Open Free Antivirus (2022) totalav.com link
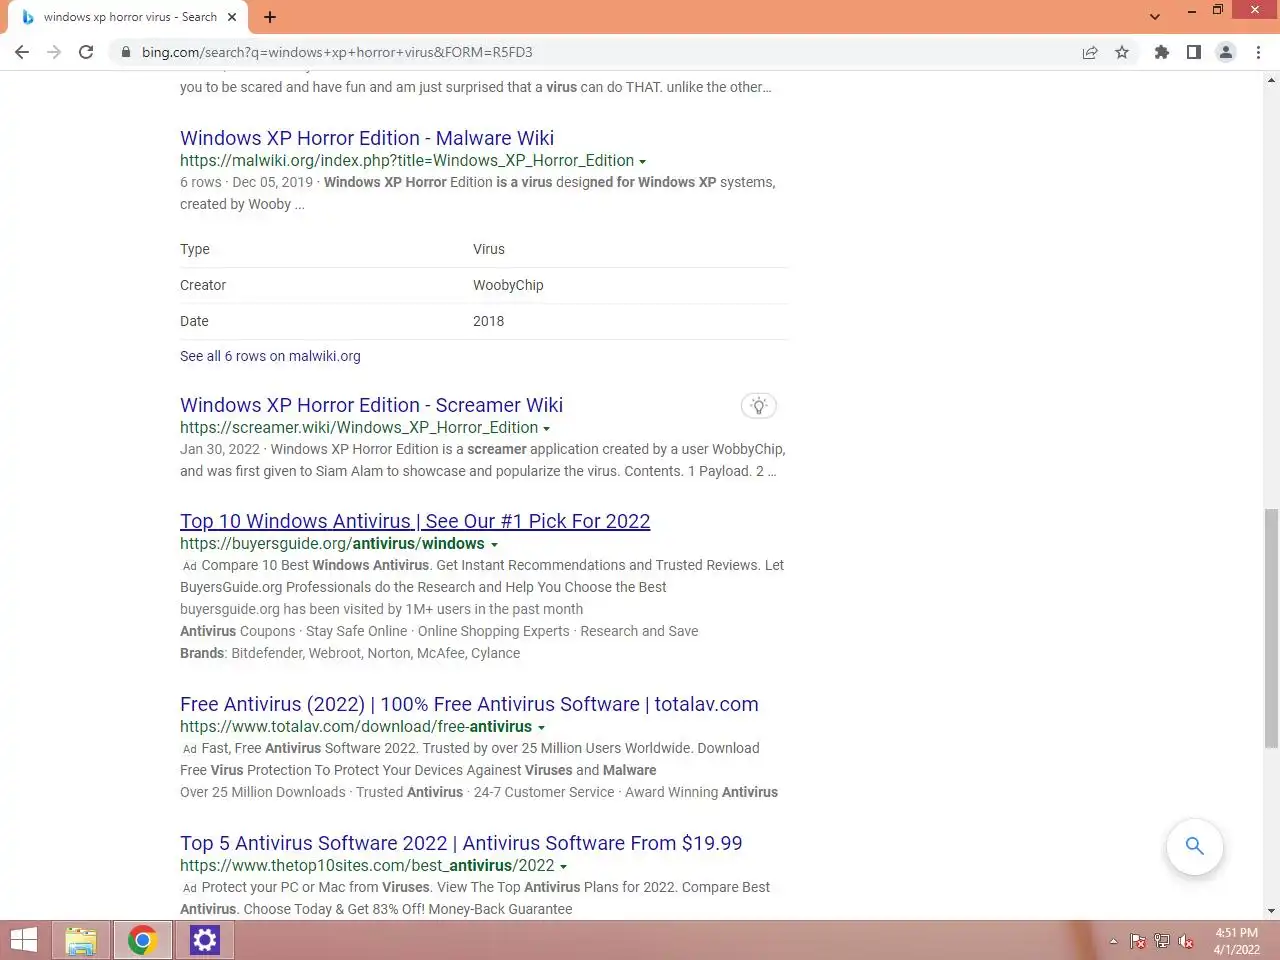The width and height of the screenshot is (1280, 960). (469, 704)
